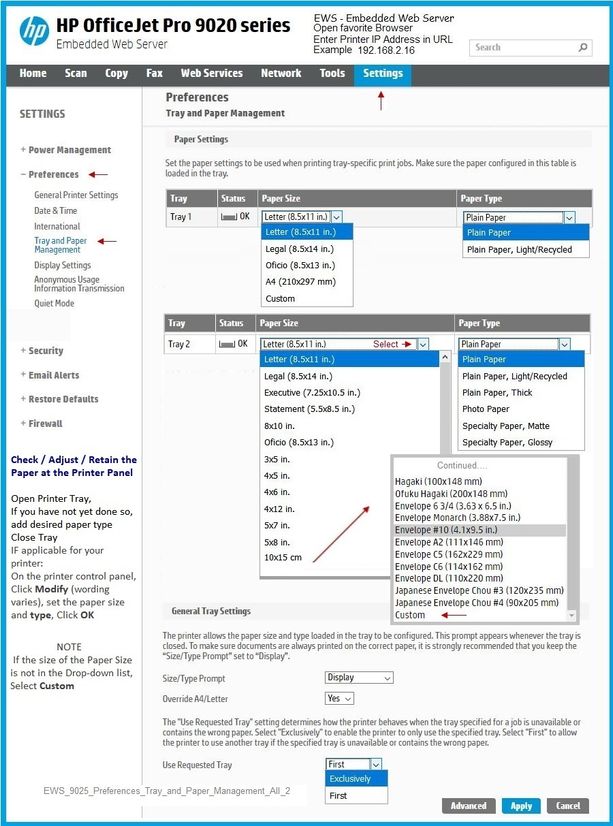Choose Legal (8.5x14 in.) in Tray 1 list

pos(307,249)
